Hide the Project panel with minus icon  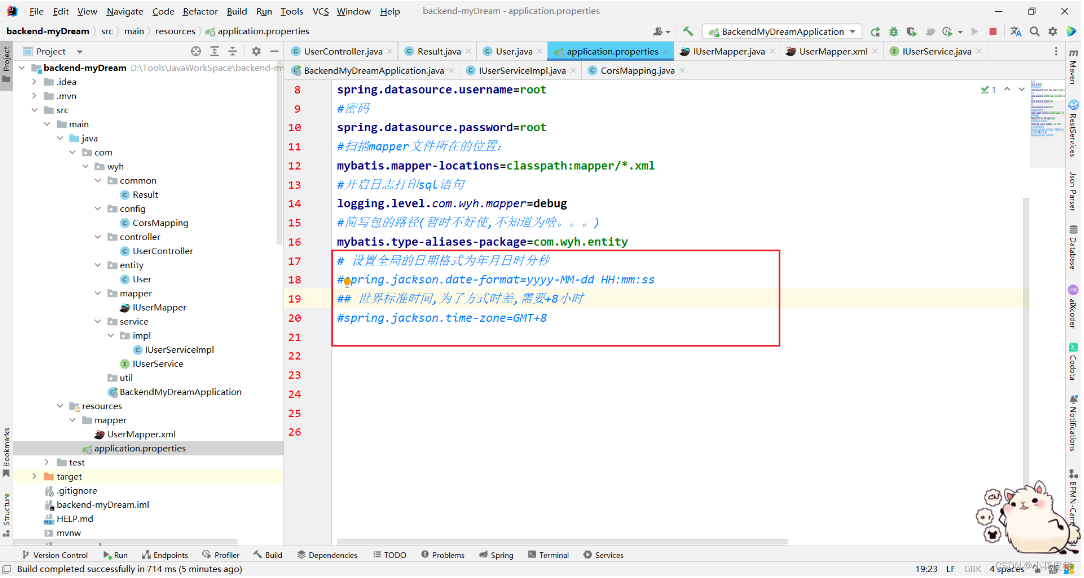click(x=274, y=51)
